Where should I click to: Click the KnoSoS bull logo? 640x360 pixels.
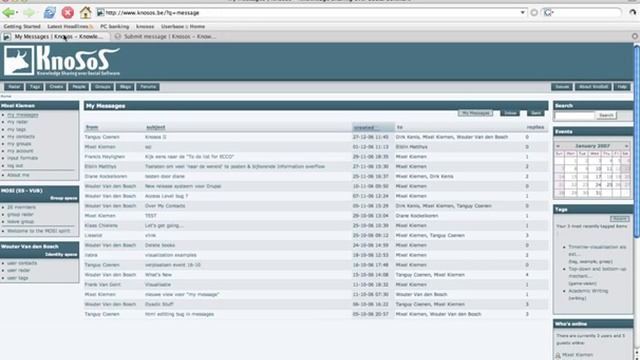point(19,61)
